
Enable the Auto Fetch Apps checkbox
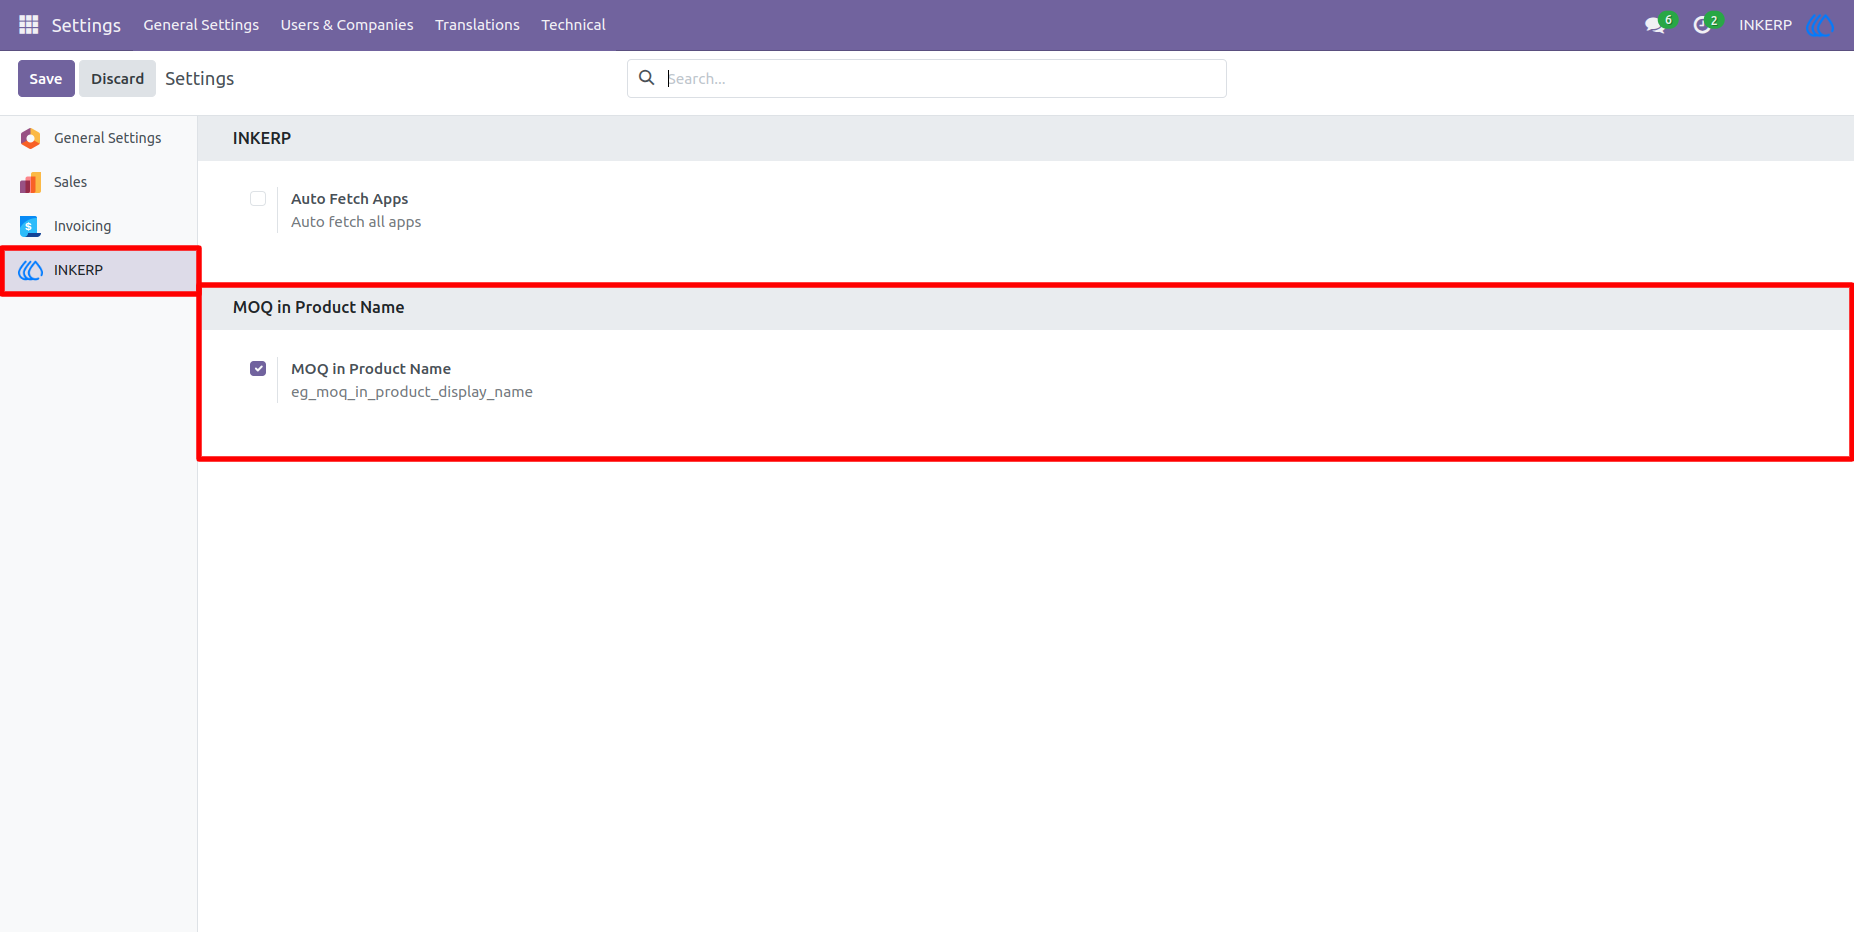tap(258, 198)
